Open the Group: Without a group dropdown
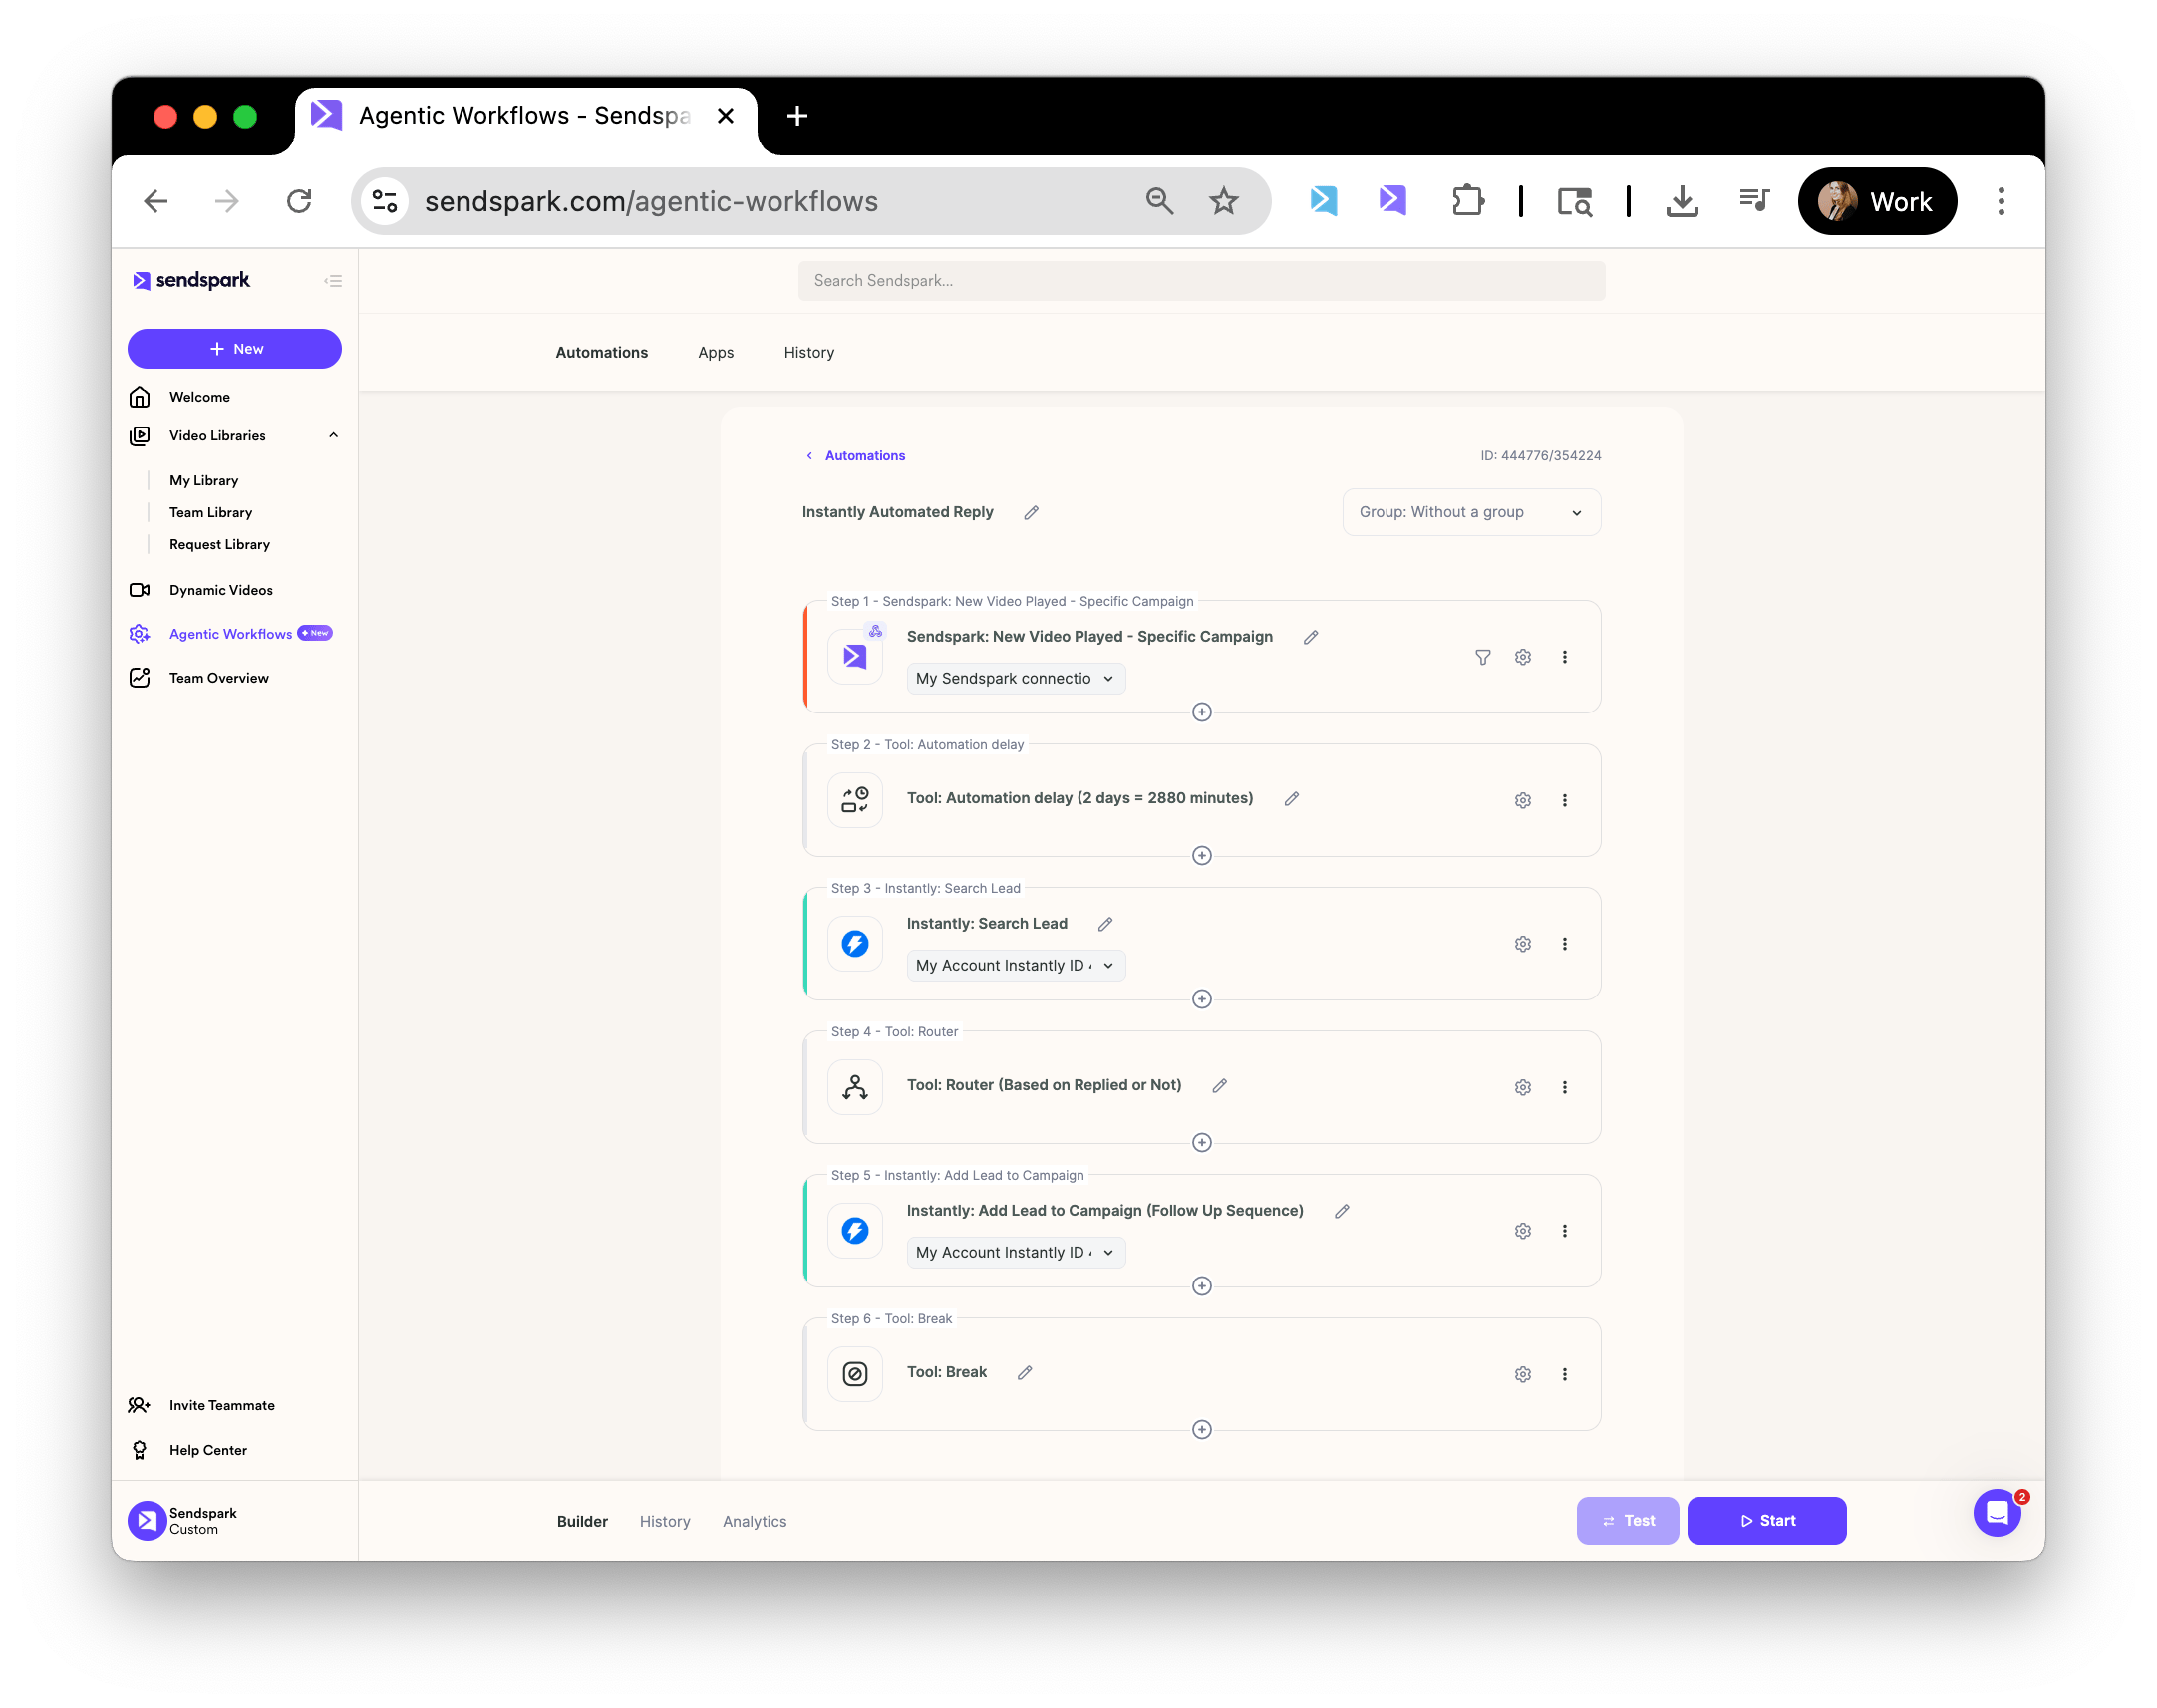The width and height of the screenshot is (2157, 1708). point(1471,512)
